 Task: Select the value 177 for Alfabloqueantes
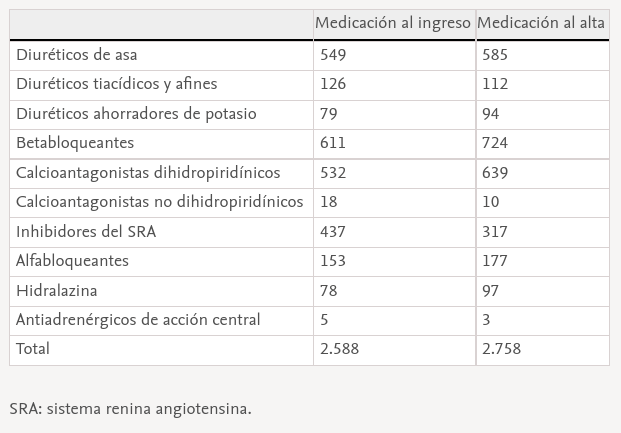point(495,261)
